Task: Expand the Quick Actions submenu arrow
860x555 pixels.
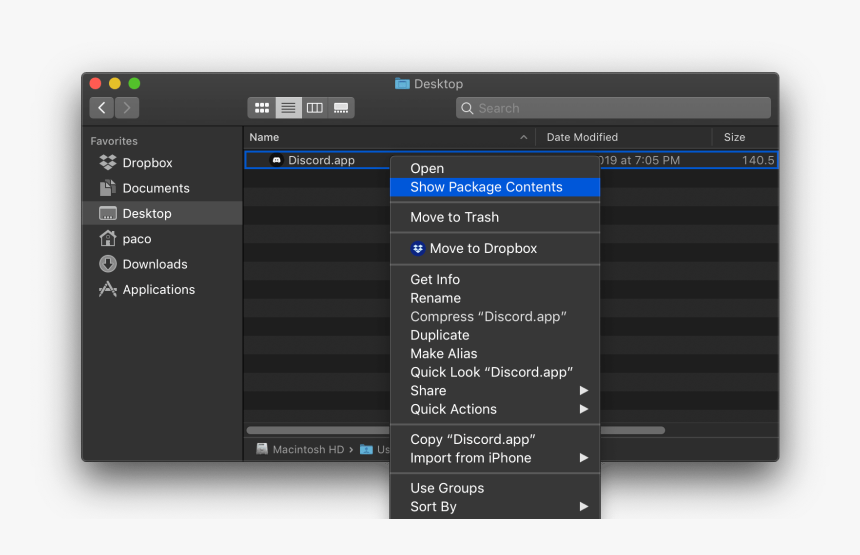Action: coord(584,409)
